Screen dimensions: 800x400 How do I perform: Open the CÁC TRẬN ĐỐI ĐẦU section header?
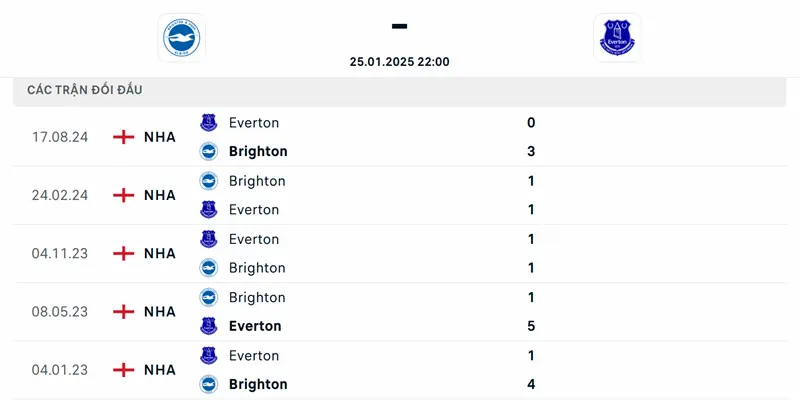(85, 90)
